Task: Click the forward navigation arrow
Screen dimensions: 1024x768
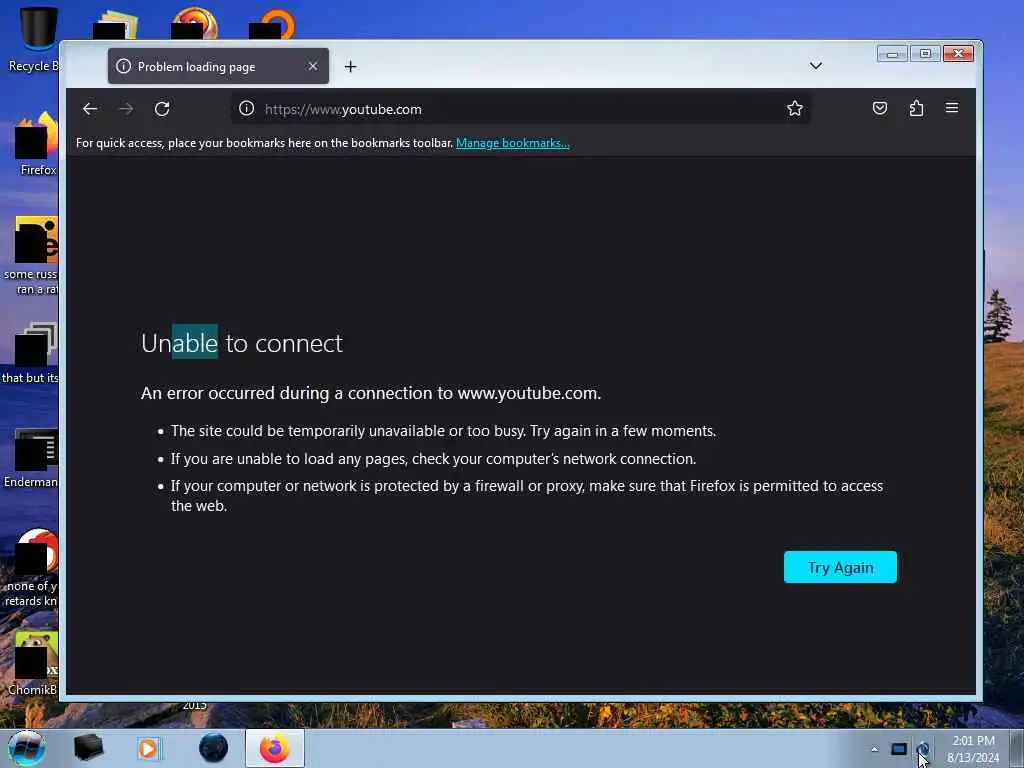Action: (x=126, y=109)
